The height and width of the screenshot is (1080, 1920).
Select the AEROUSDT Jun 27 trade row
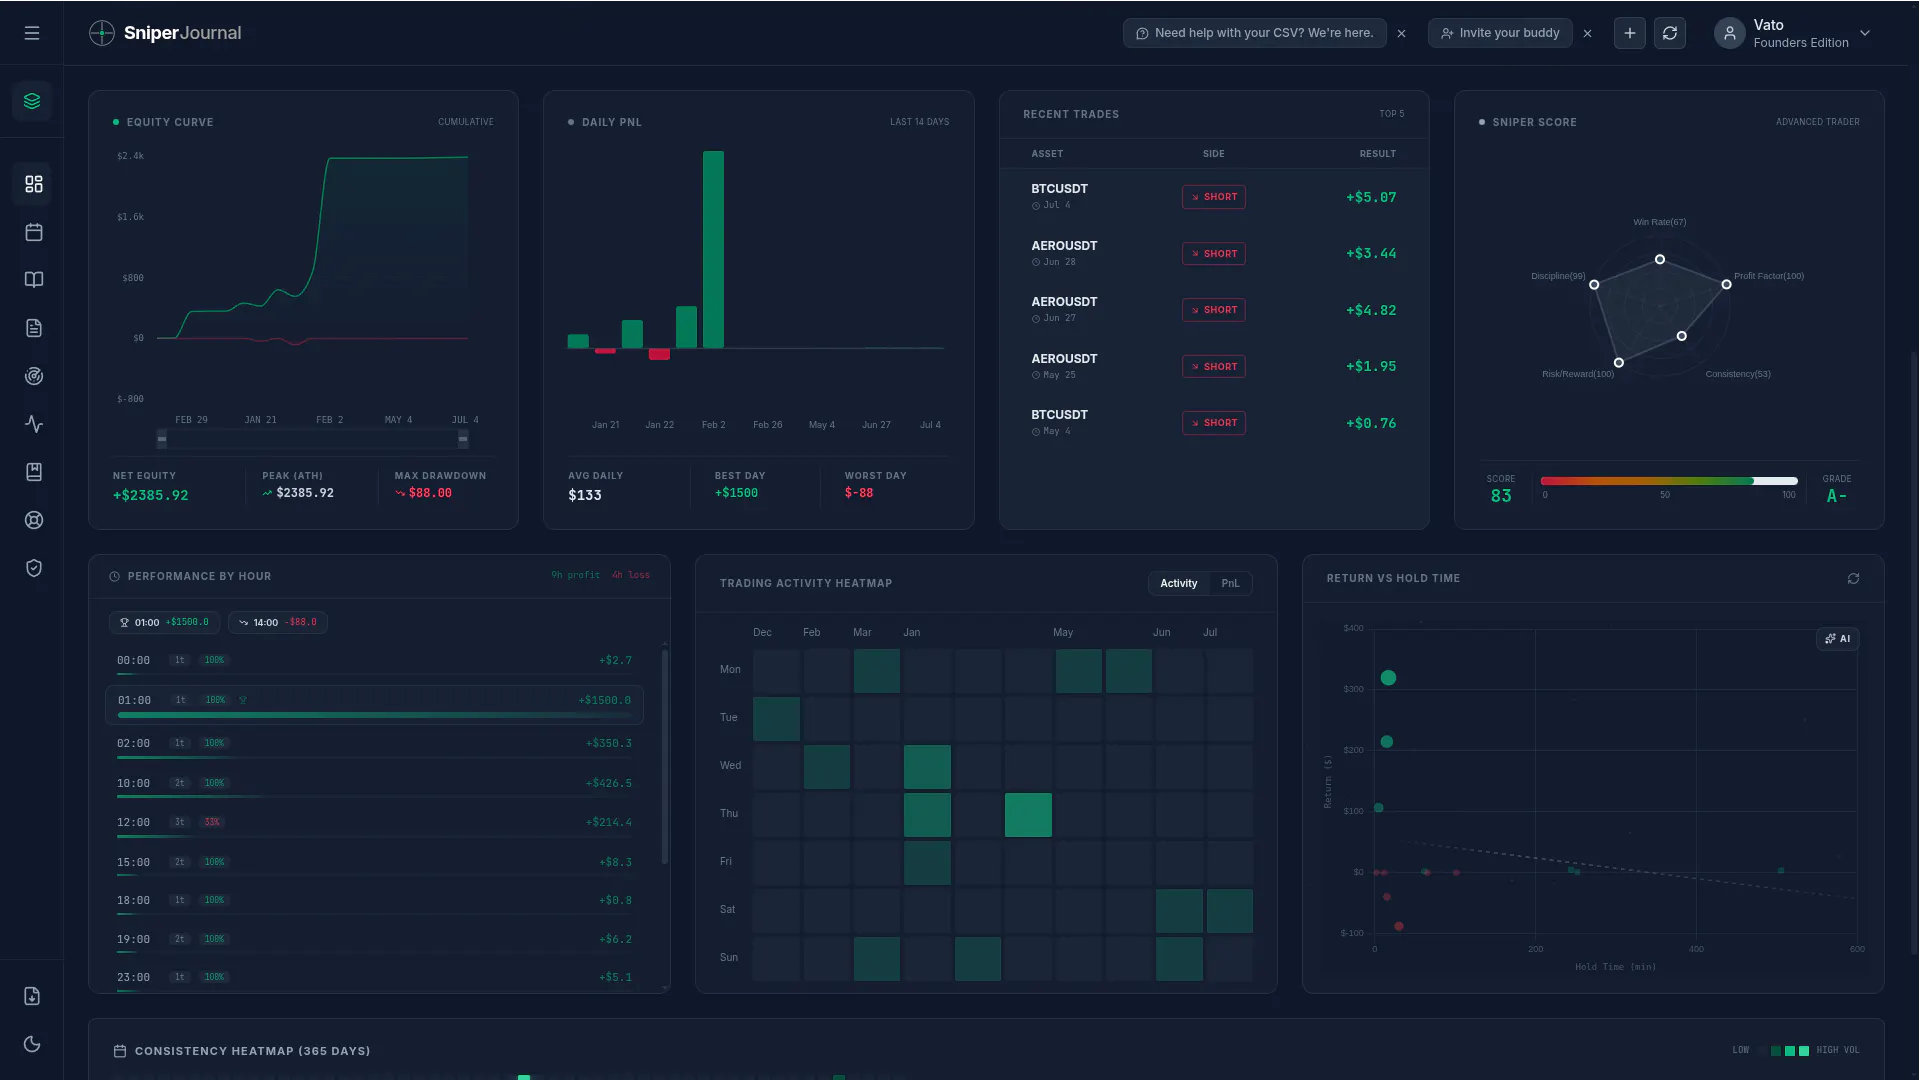click(x=1214, y=310)
